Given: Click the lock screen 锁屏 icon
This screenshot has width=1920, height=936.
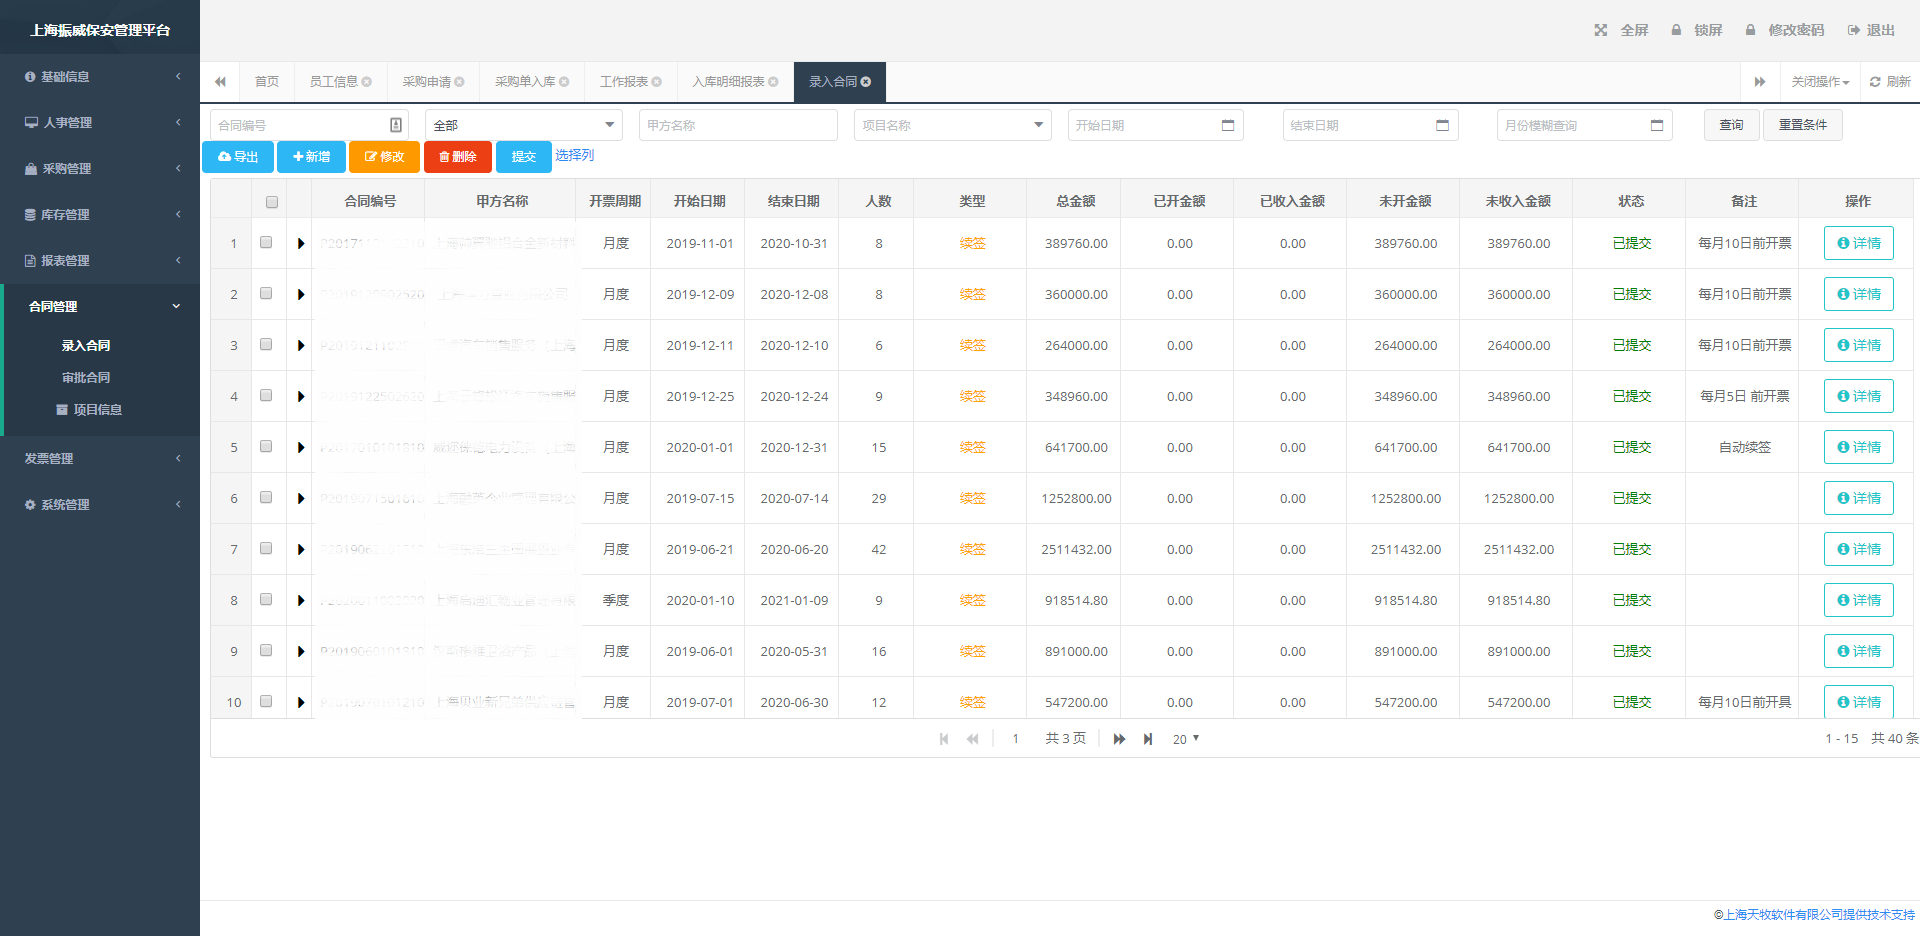Looking at the screenshot, I should 1676,30.
